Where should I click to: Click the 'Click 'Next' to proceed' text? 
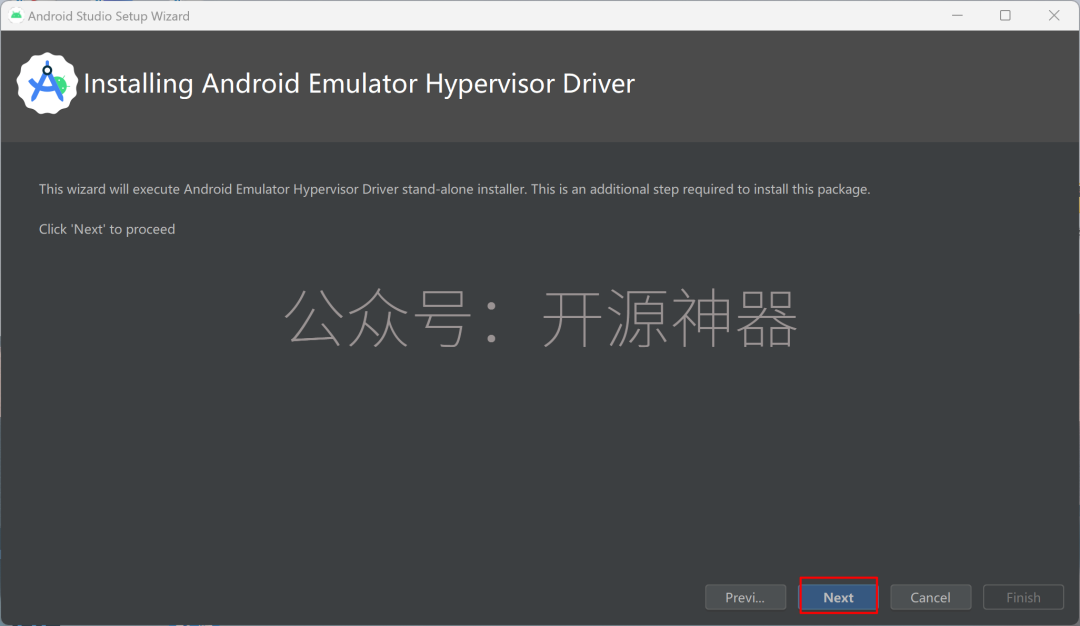[107, 229]
